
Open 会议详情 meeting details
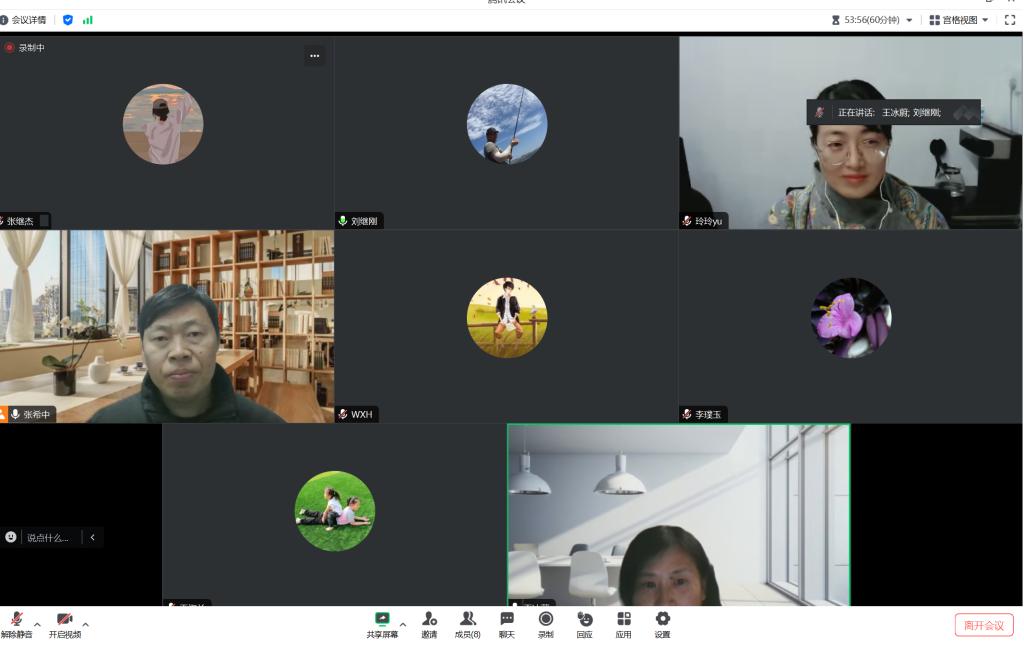click(24, 20)
